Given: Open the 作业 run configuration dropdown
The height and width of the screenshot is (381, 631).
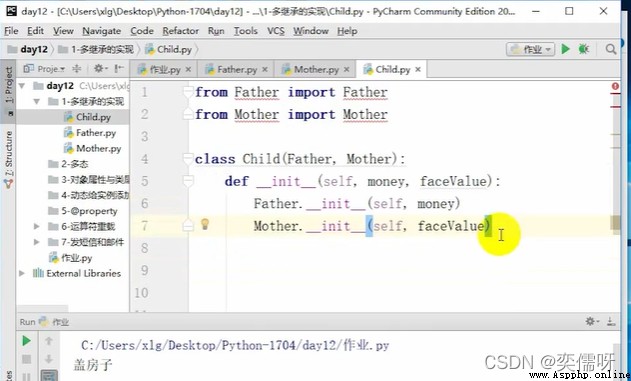Looking at the screenshot, I should tap(530, 49).
